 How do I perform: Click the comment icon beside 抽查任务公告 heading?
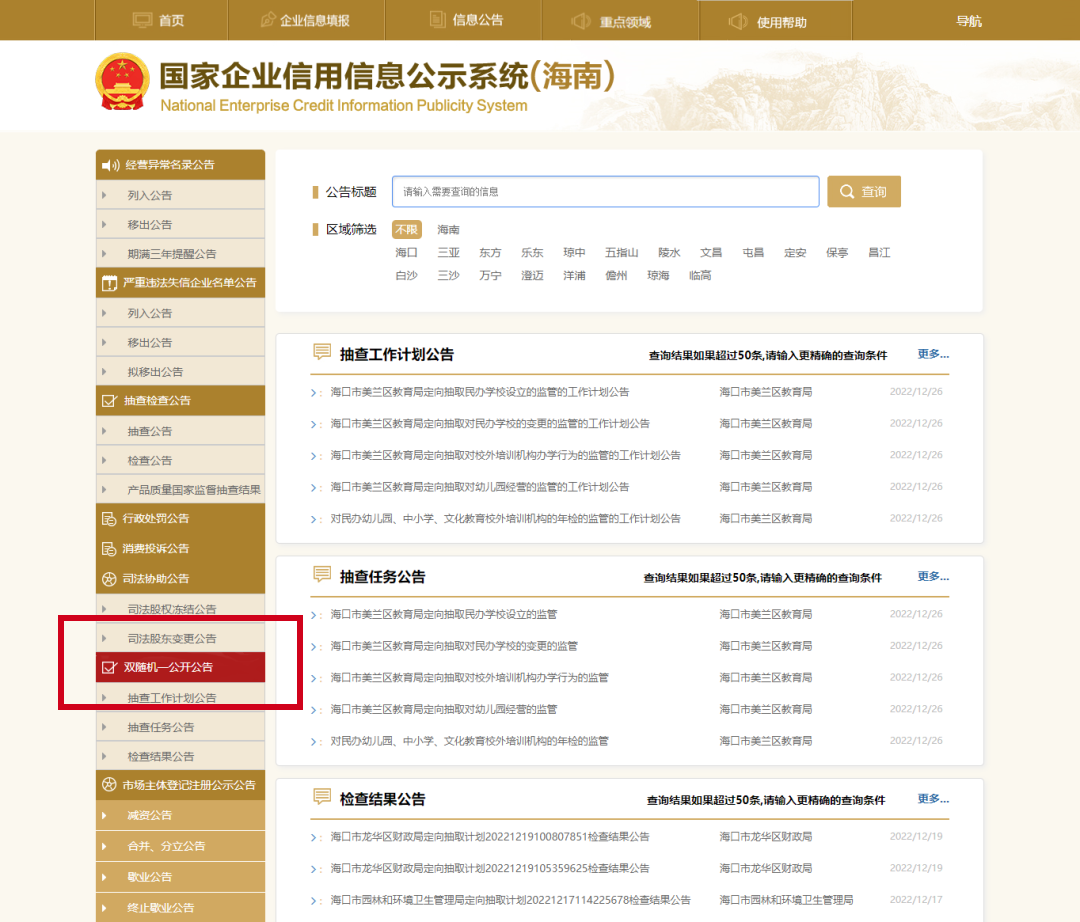[x=322, y=574]
